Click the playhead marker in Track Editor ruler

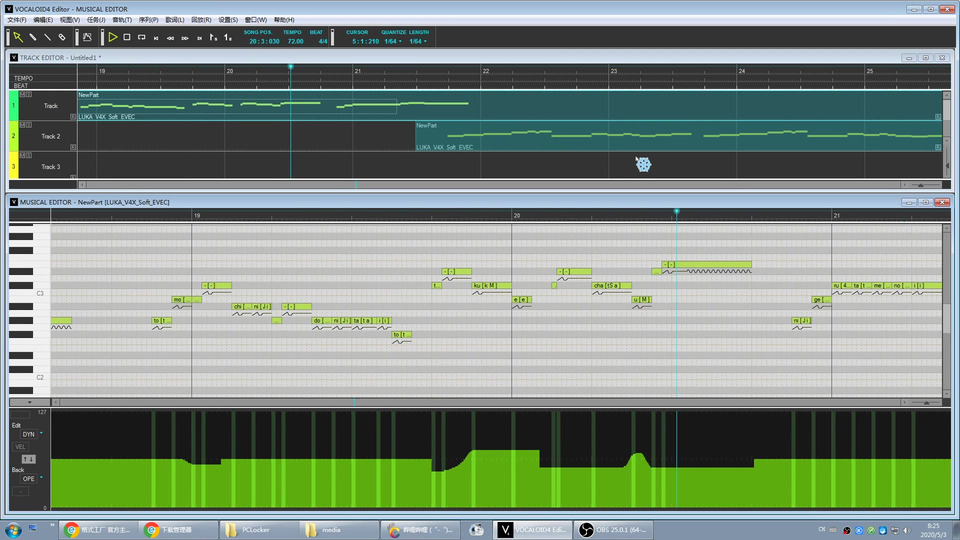coord(291,67)
